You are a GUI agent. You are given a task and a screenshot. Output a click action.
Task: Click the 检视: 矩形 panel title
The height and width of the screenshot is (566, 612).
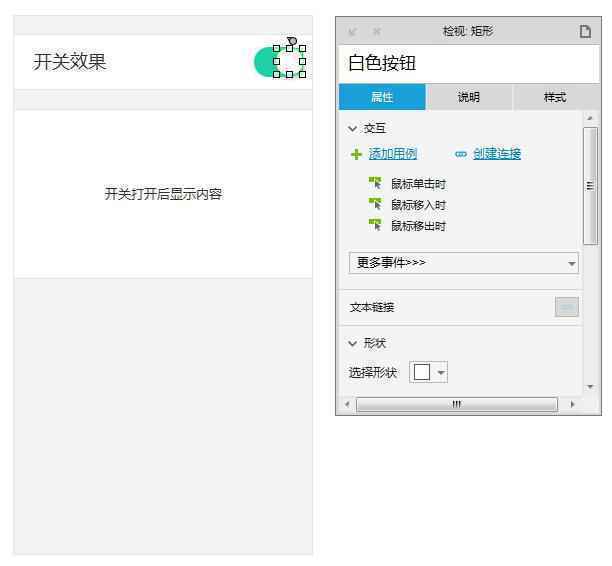[x=468, y=31]
